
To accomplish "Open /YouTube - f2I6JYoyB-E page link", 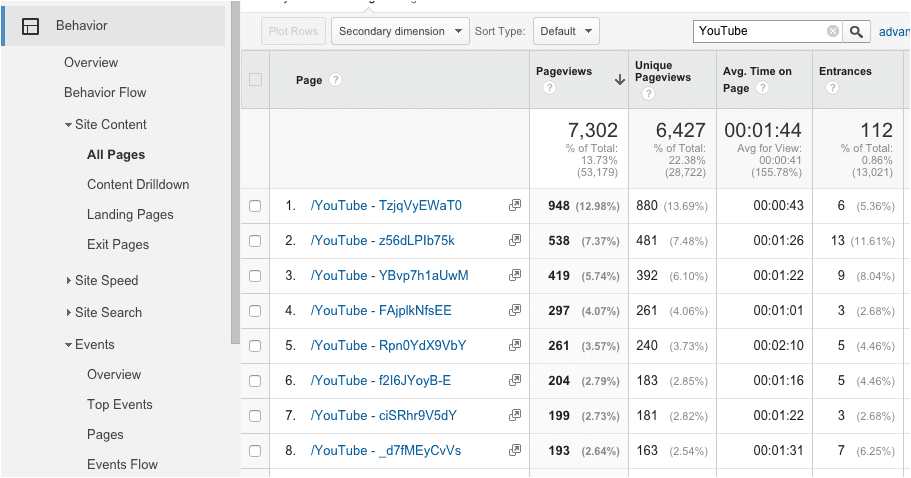I will coord(381,380).
